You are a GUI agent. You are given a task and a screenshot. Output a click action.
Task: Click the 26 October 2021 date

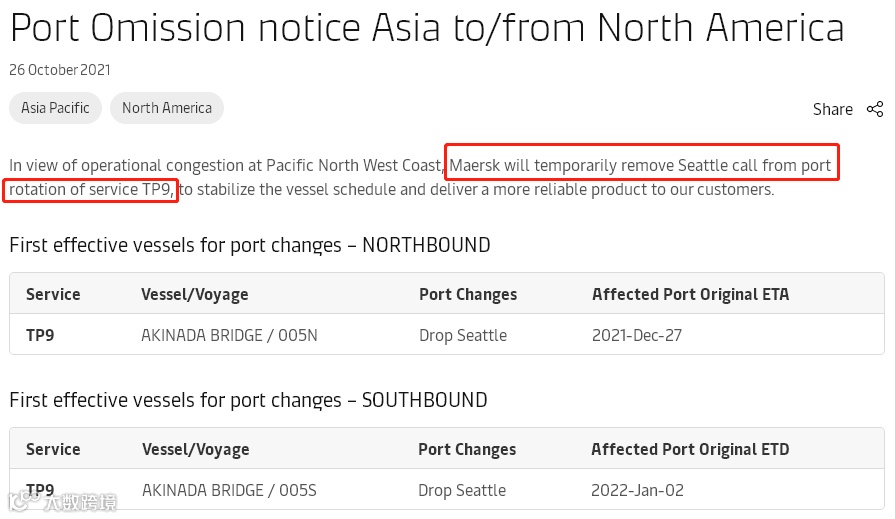(60, 70)
